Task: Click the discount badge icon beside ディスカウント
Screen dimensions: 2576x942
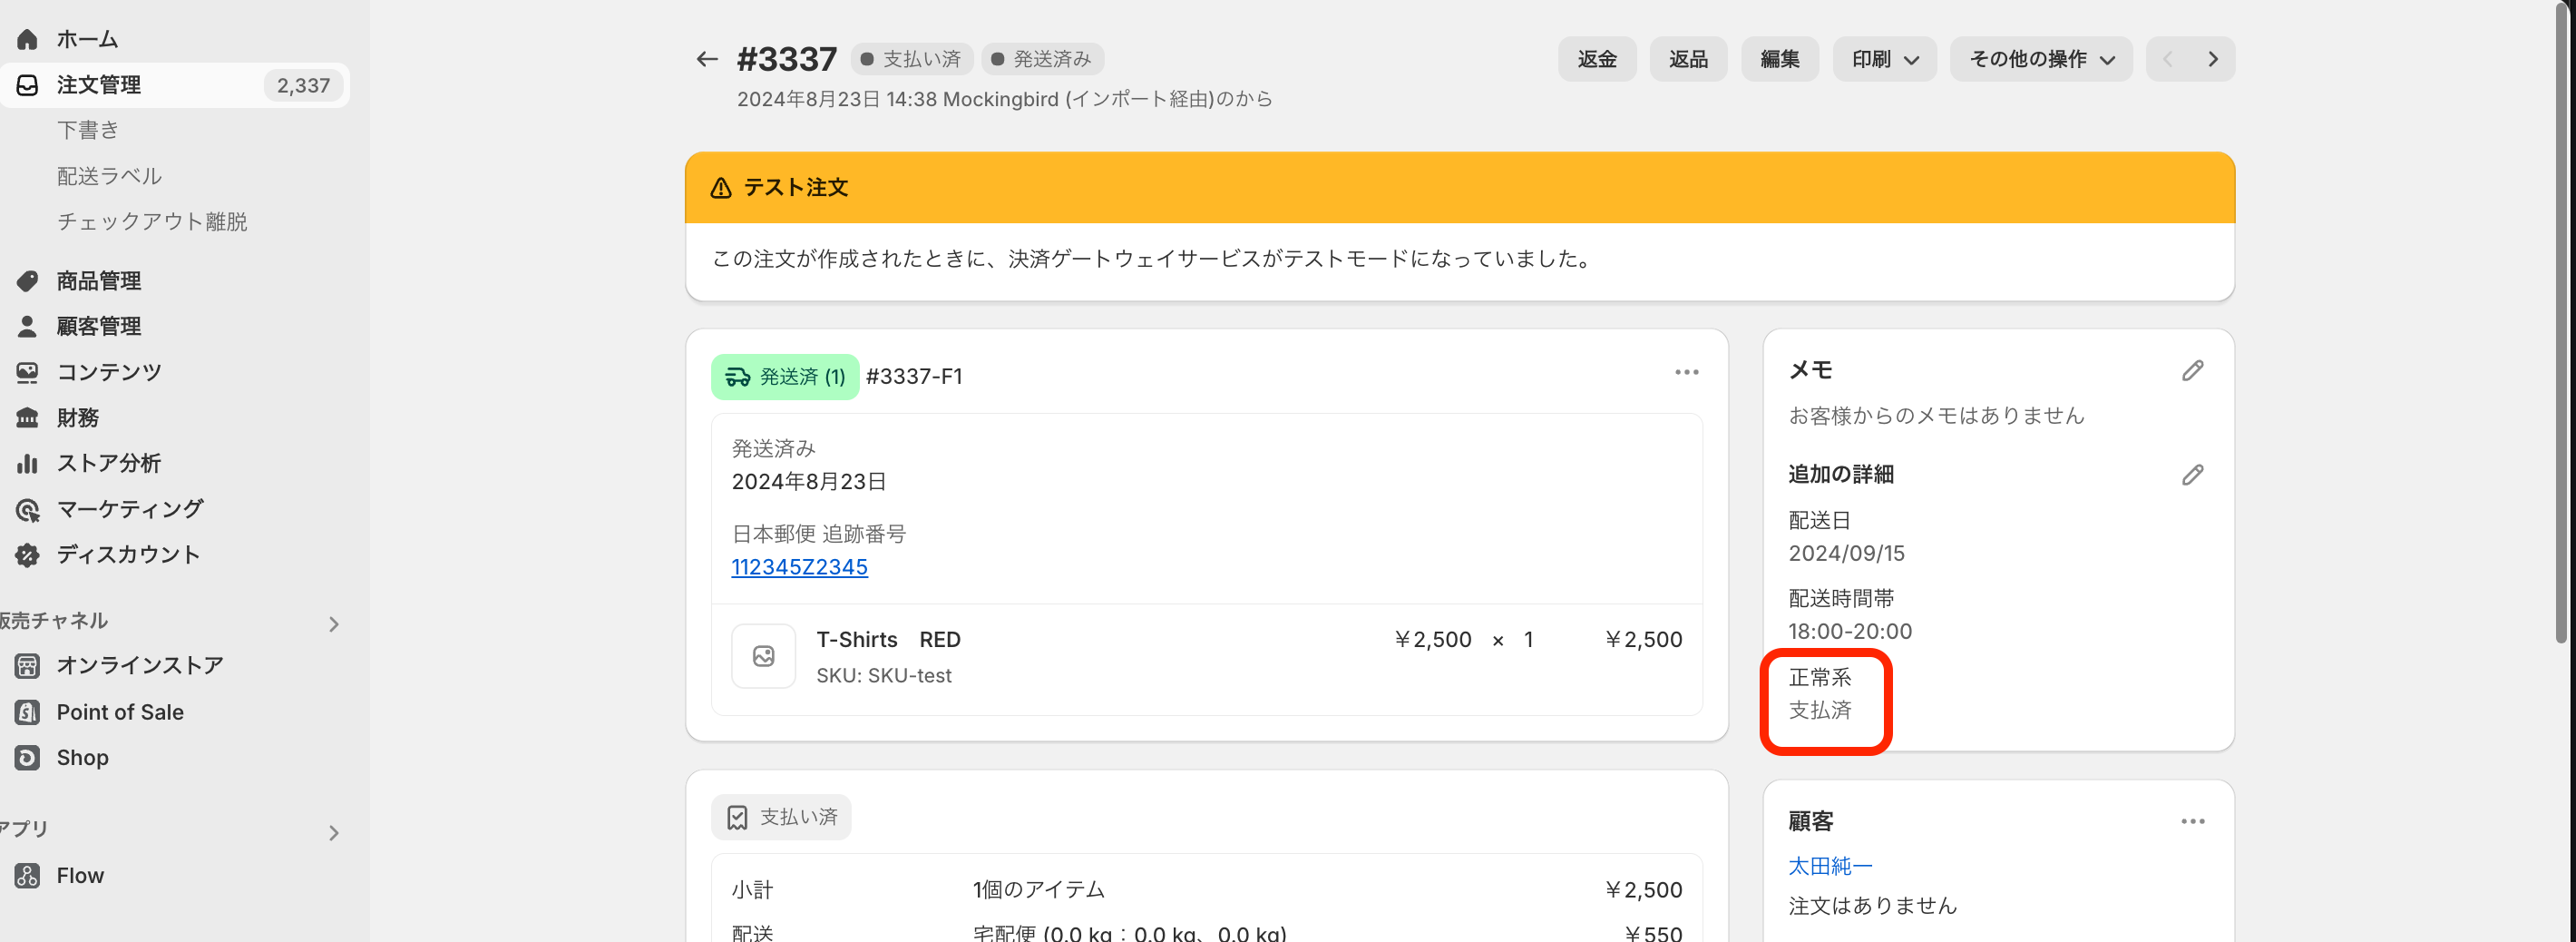Action: (27, 554)
